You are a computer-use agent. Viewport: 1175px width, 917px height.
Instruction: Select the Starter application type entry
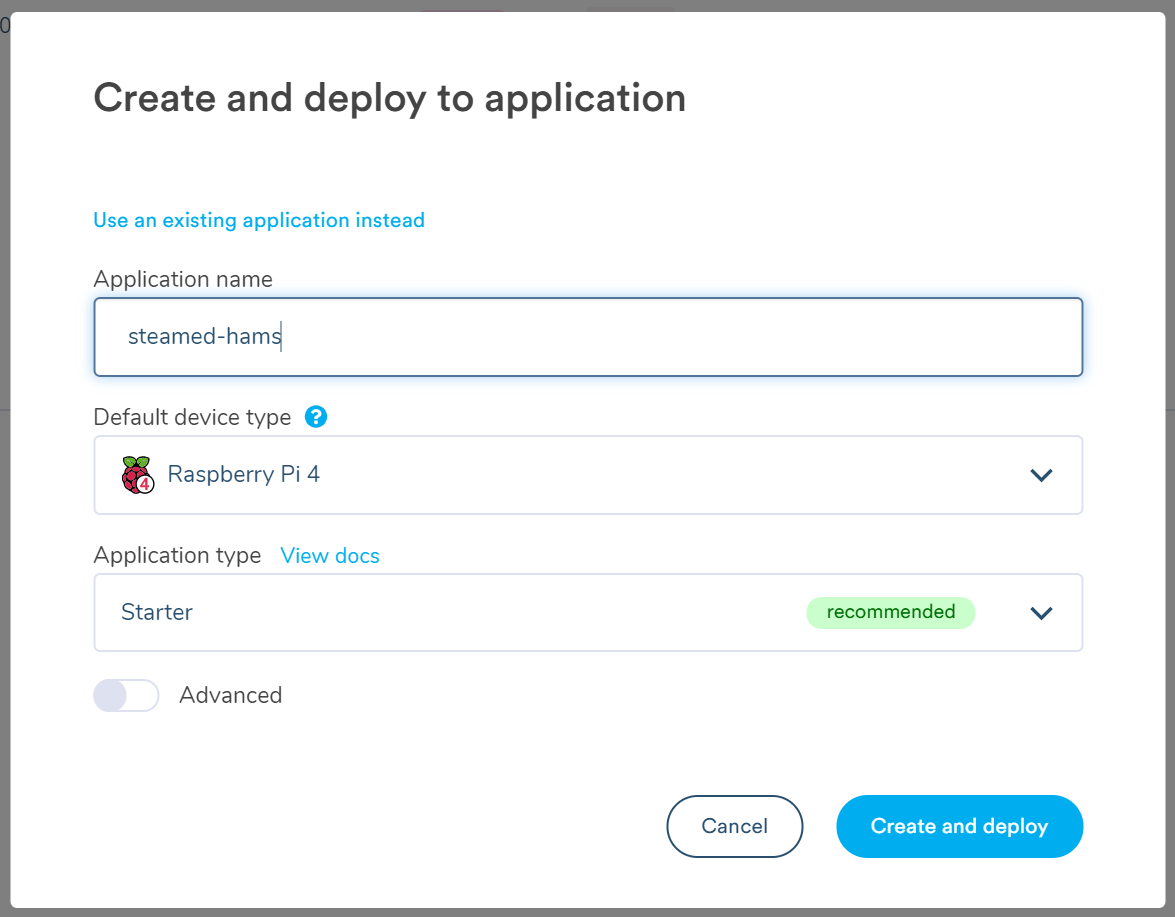point(157,612)
